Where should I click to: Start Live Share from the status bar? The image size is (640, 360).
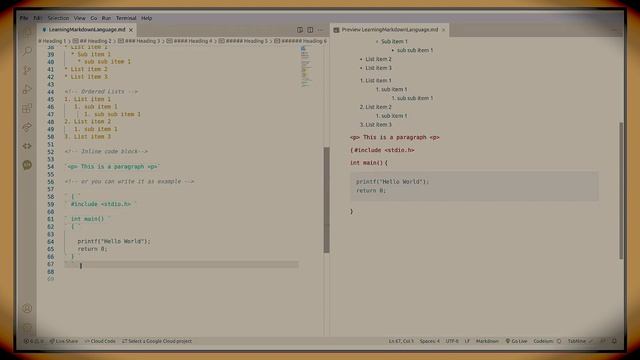tap(64, 341)
